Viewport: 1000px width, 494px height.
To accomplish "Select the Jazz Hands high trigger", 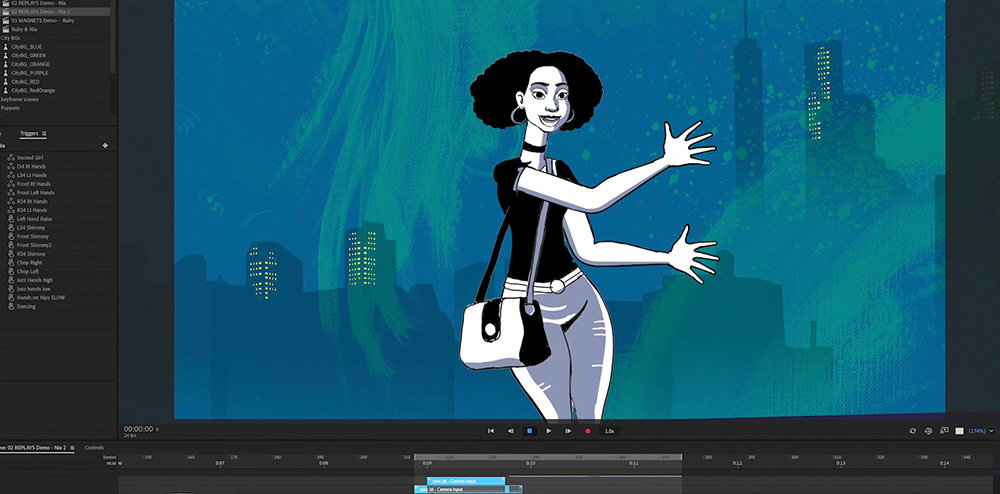I will (35, 280).
